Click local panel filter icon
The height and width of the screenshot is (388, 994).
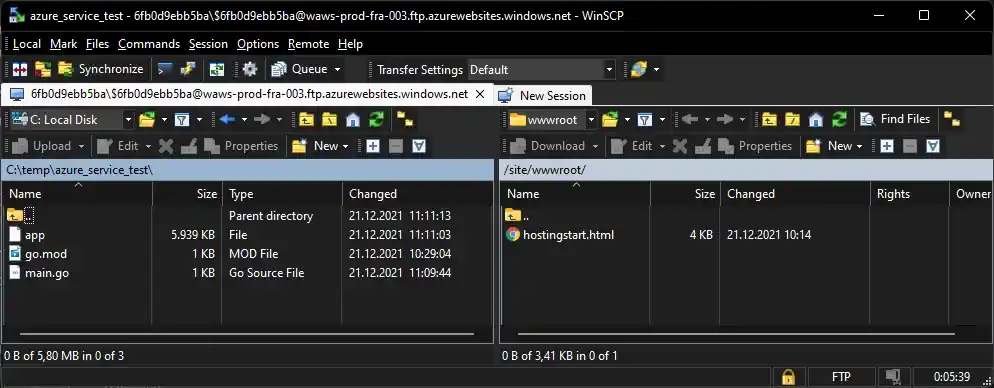pos(182,119)
